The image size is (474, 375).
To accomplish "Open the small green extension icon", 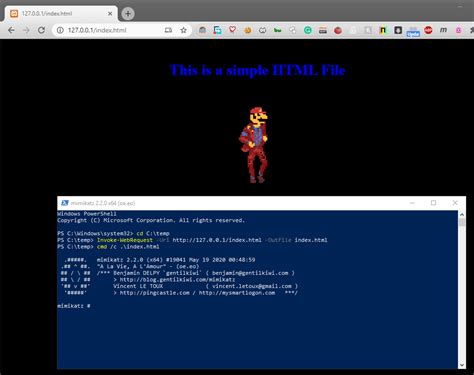I will 277,30.
